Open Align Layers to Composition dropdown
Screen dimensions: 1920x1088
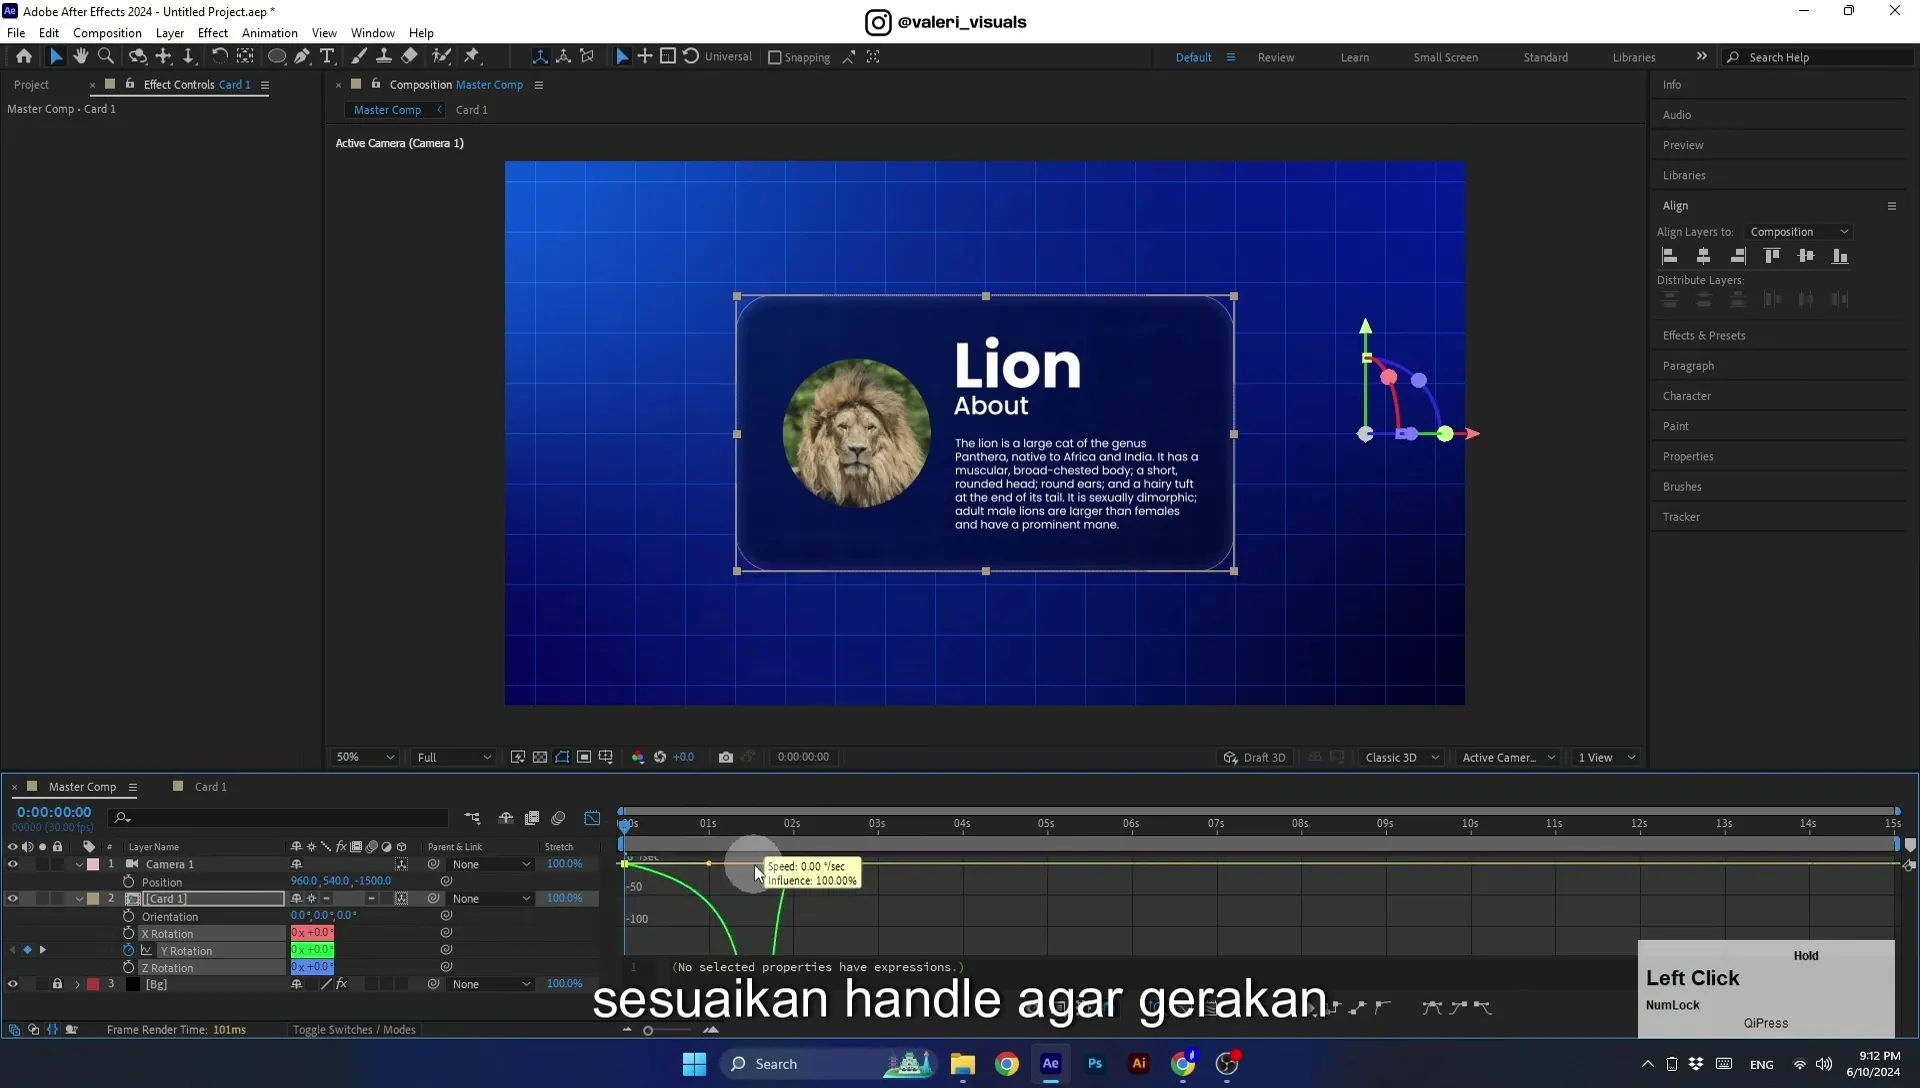pos(1798,232)
